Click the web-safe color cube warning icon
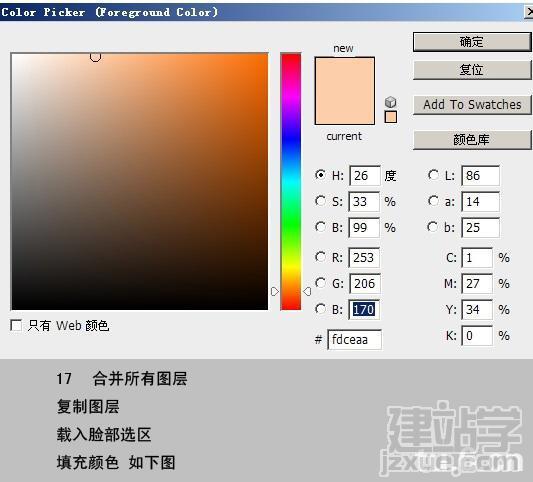 391,102
